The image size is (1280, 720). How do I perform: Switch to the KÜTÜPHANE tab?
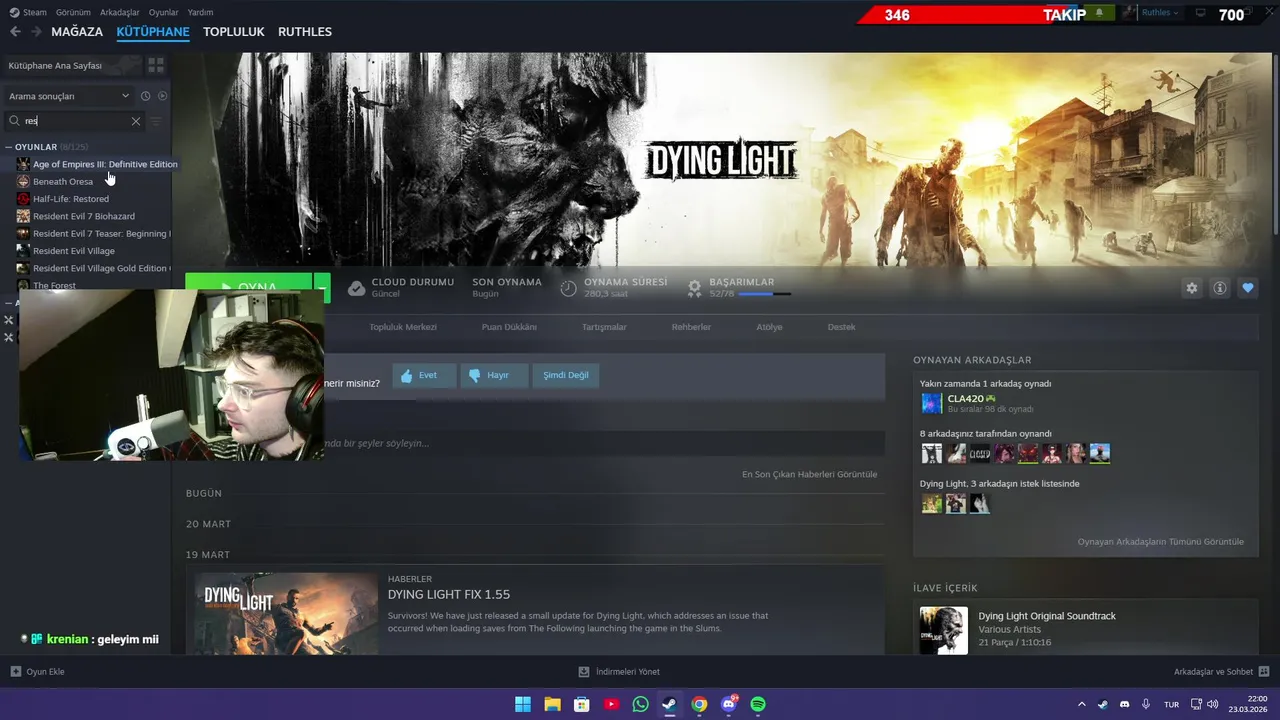point(153,32)
